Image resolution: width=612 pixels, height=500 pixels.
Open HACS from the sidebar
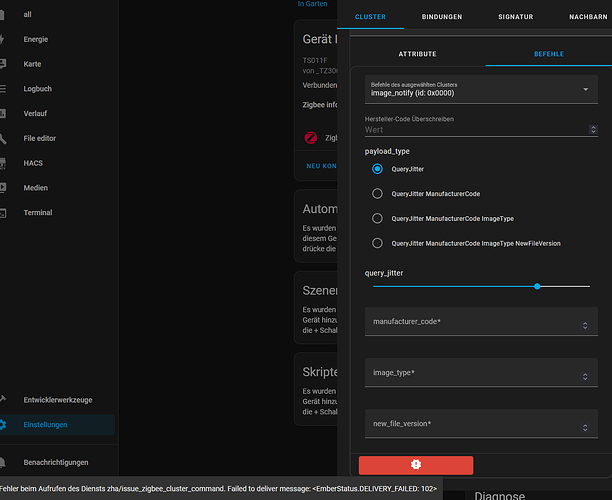pyautogui.click(x=3, y=163)
